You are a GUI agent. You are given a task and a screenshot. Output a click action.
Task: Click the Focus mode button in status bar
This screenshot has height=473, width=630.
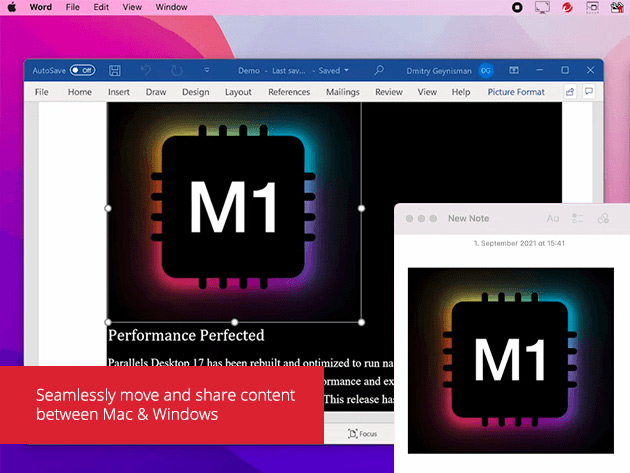coord(363,434)
